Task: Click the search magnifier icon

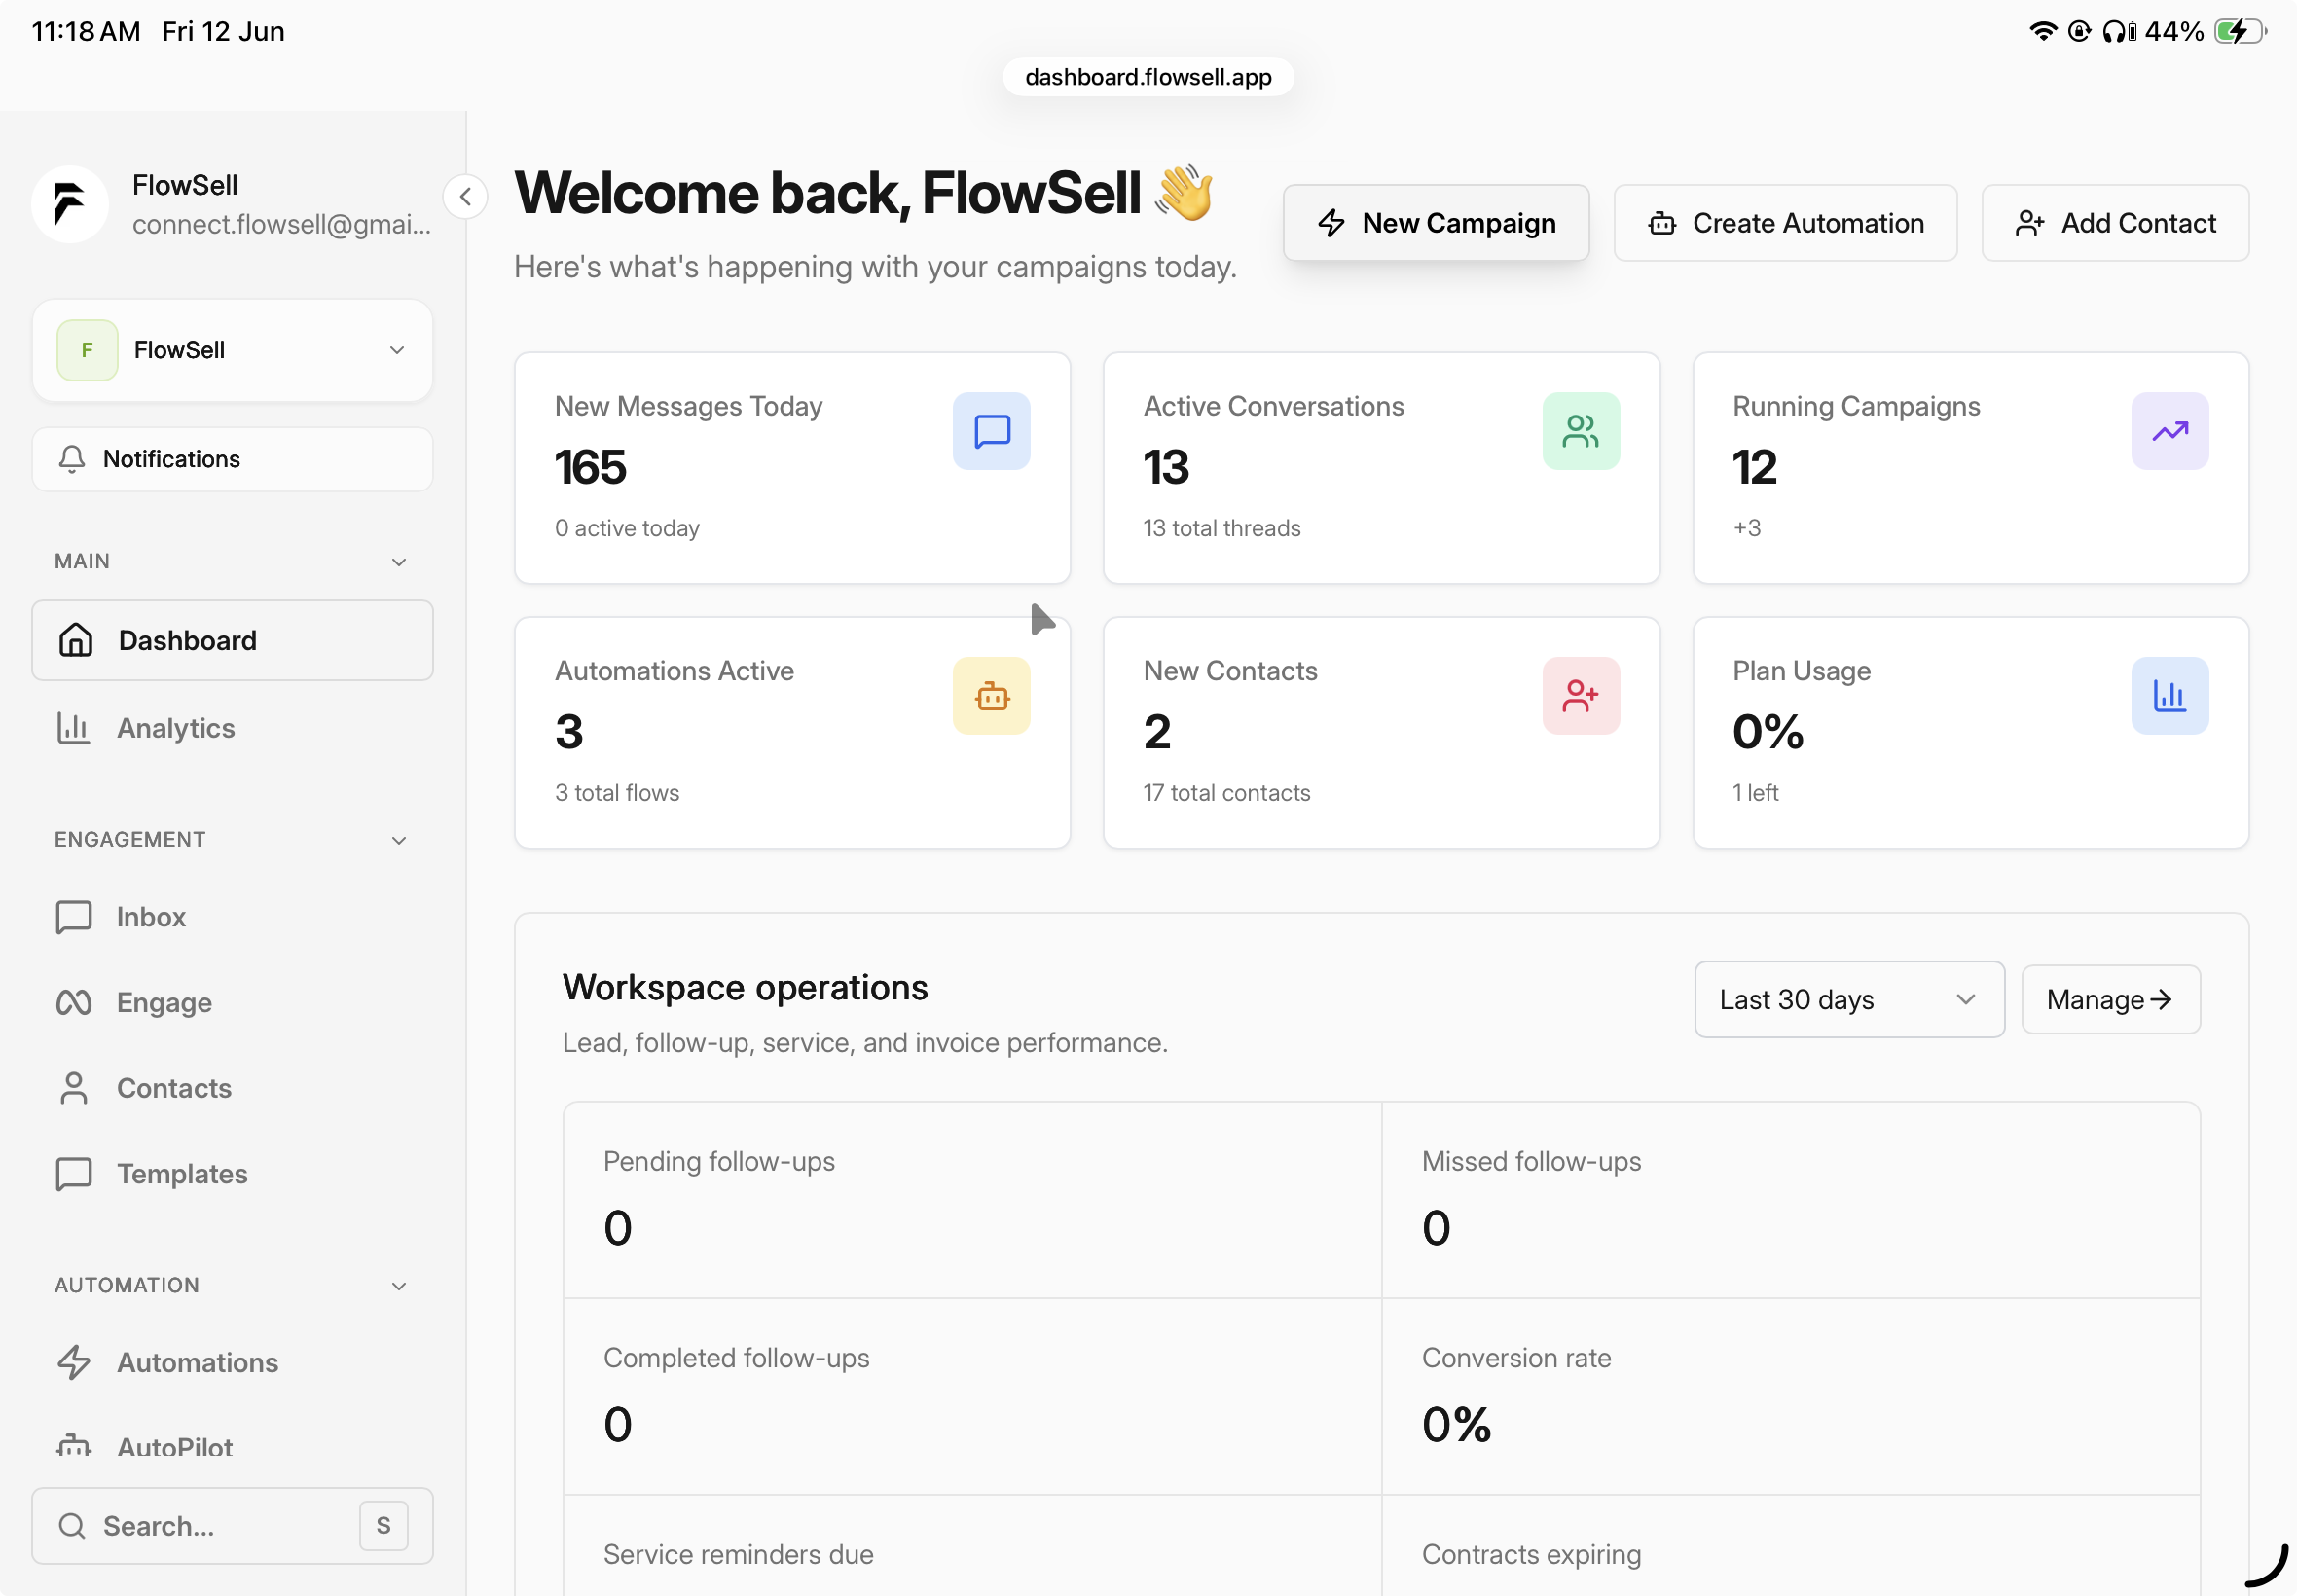Action: [72, 1526]
